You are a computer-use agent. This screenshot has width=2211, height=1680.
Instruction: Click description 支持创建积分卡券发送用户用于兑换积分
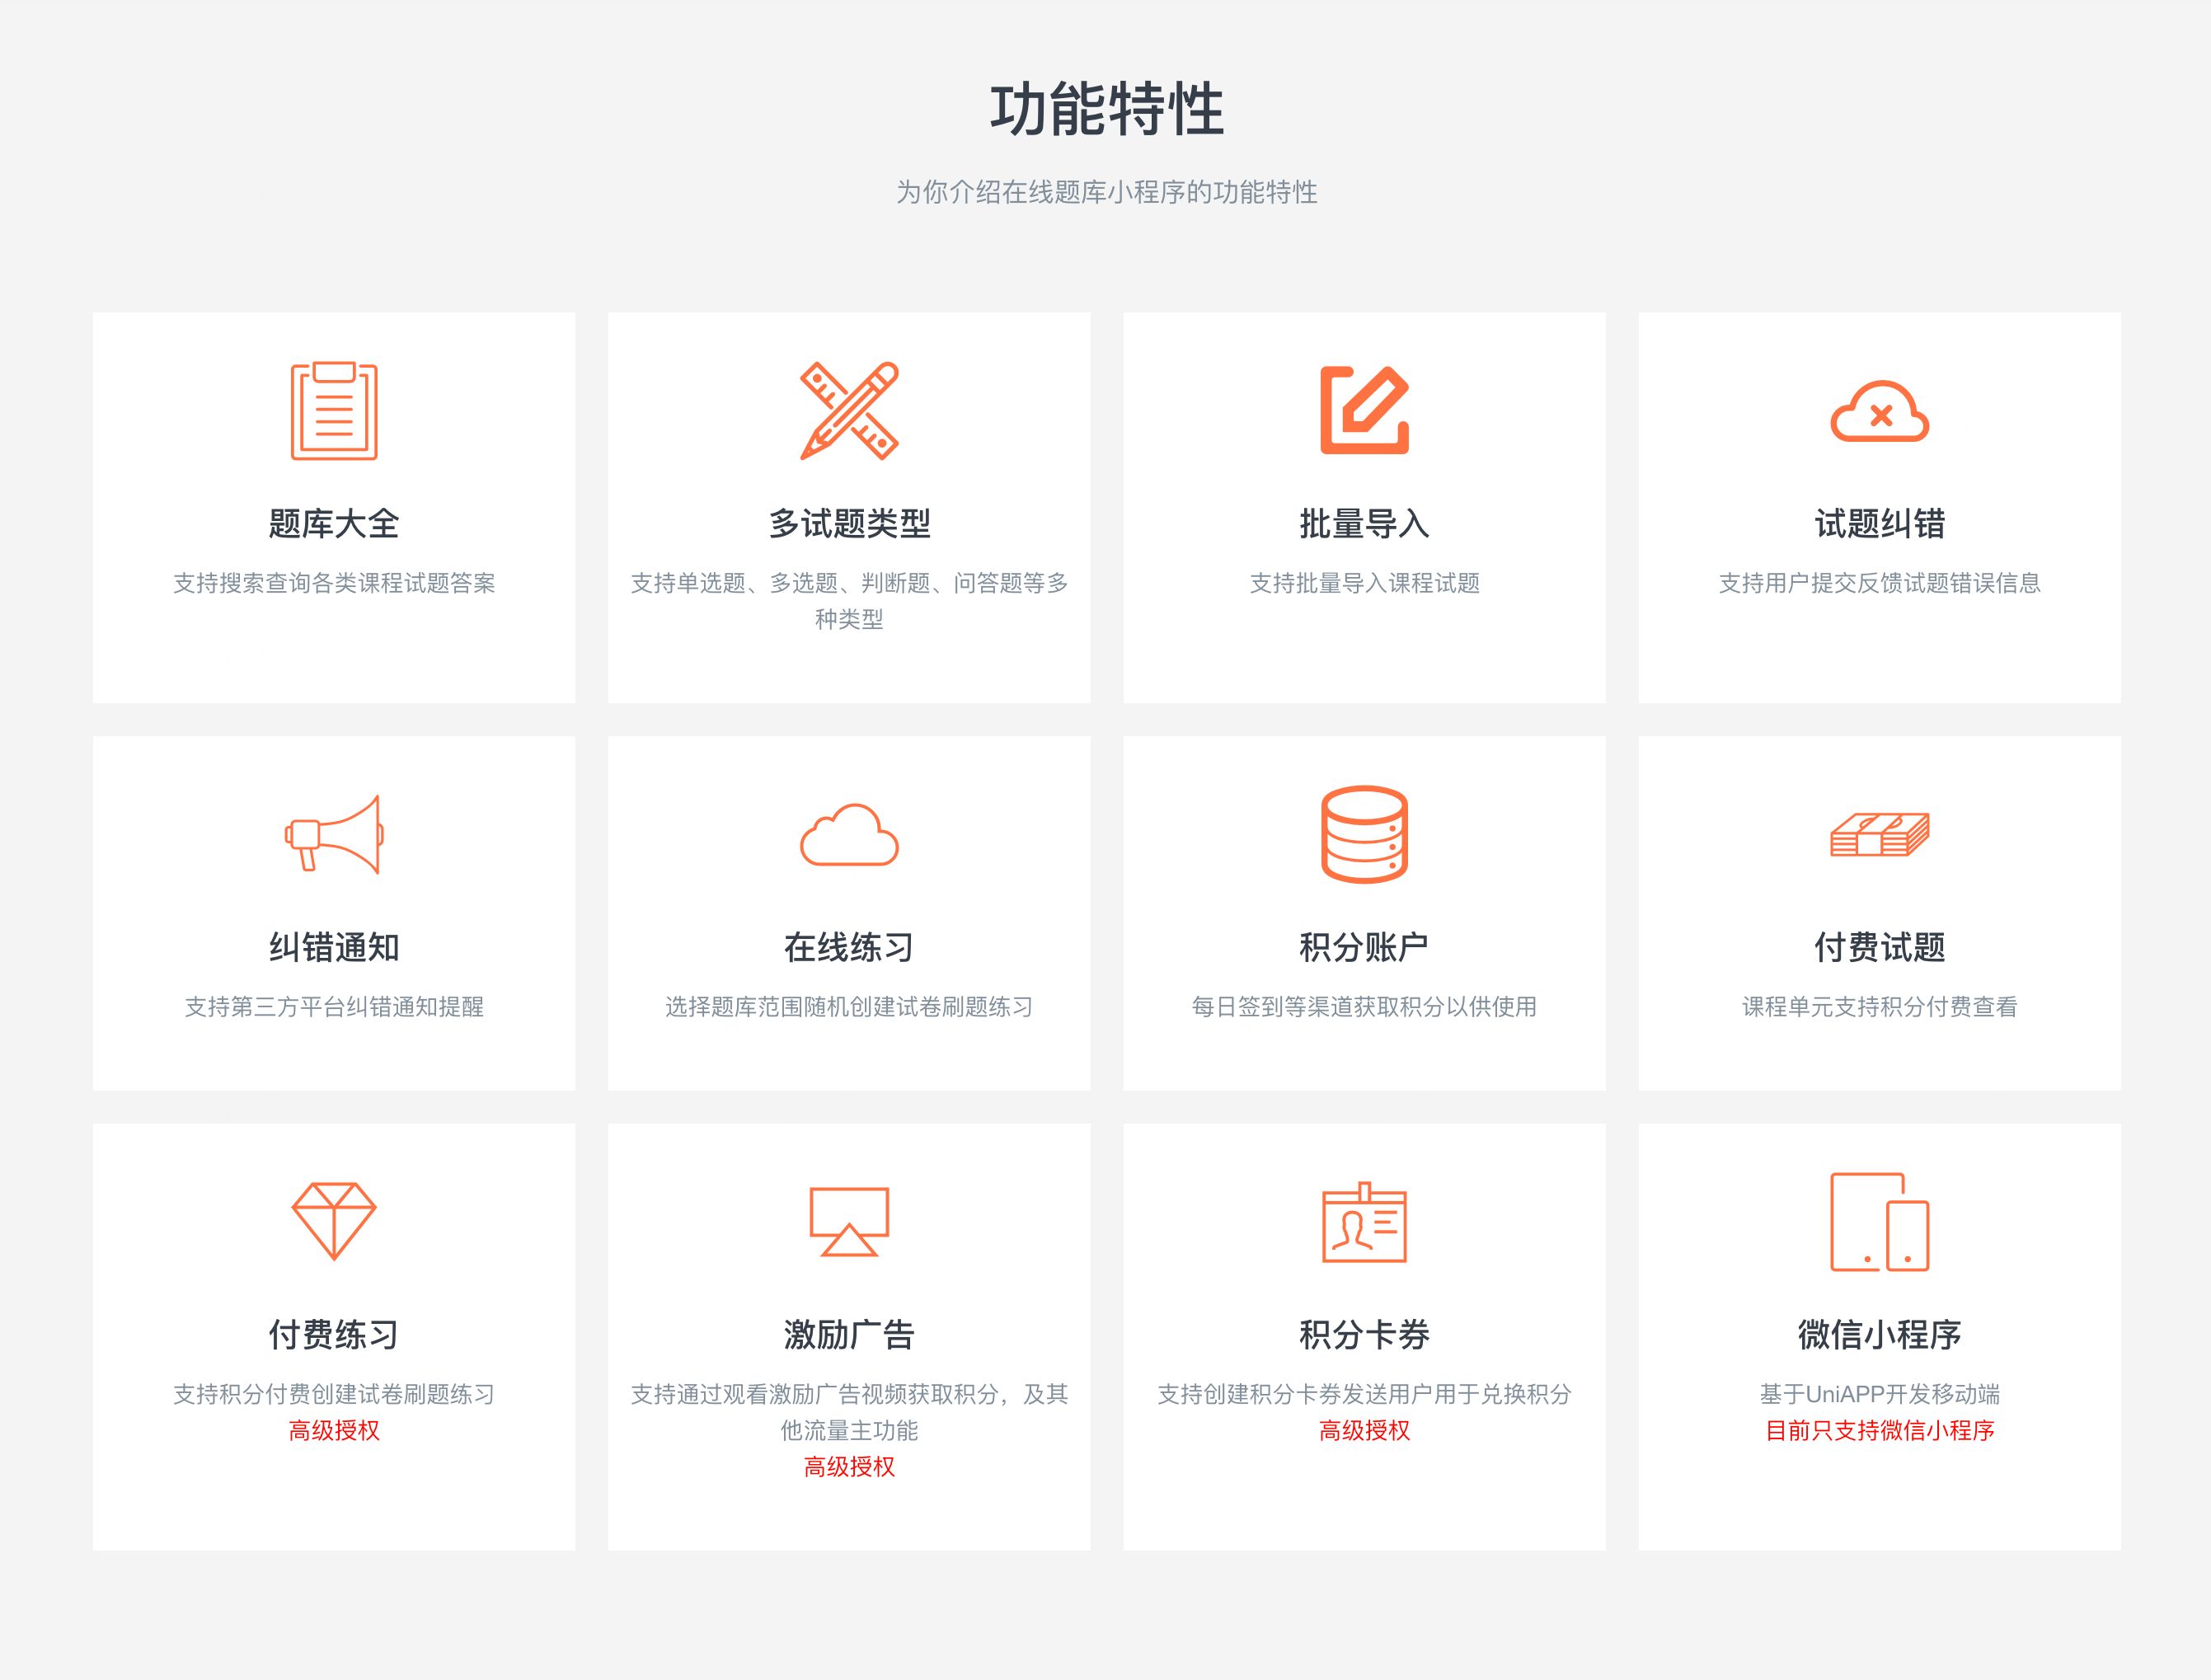pos(1364,1394)
